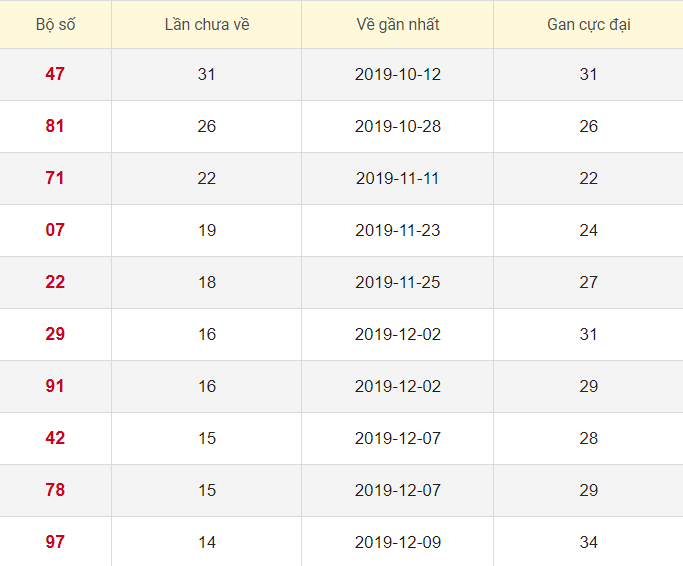Click the 'Lần chưa về' column header
The width and height of the screenshot is (683, 566).
pyautogui.click(x=207, y=25)
